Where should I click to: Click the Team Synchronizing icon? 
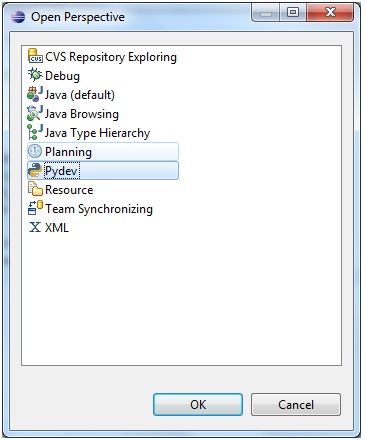(x=35, y=208)
